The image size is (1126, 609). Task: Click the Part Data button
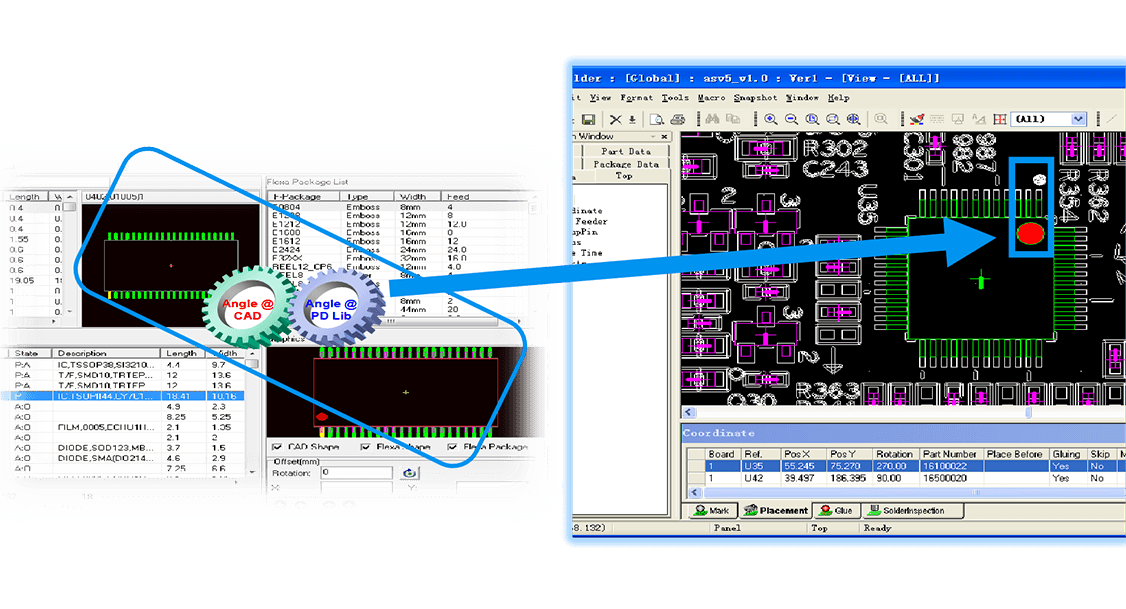click(625, 152)
